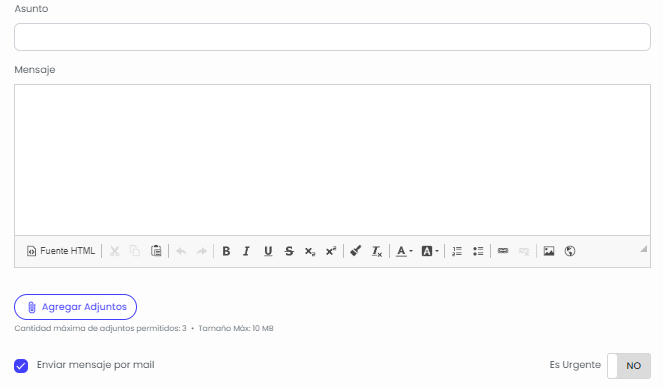Click into the Asunto field
The image size is (663, 389).
click(x=332, y=37)
